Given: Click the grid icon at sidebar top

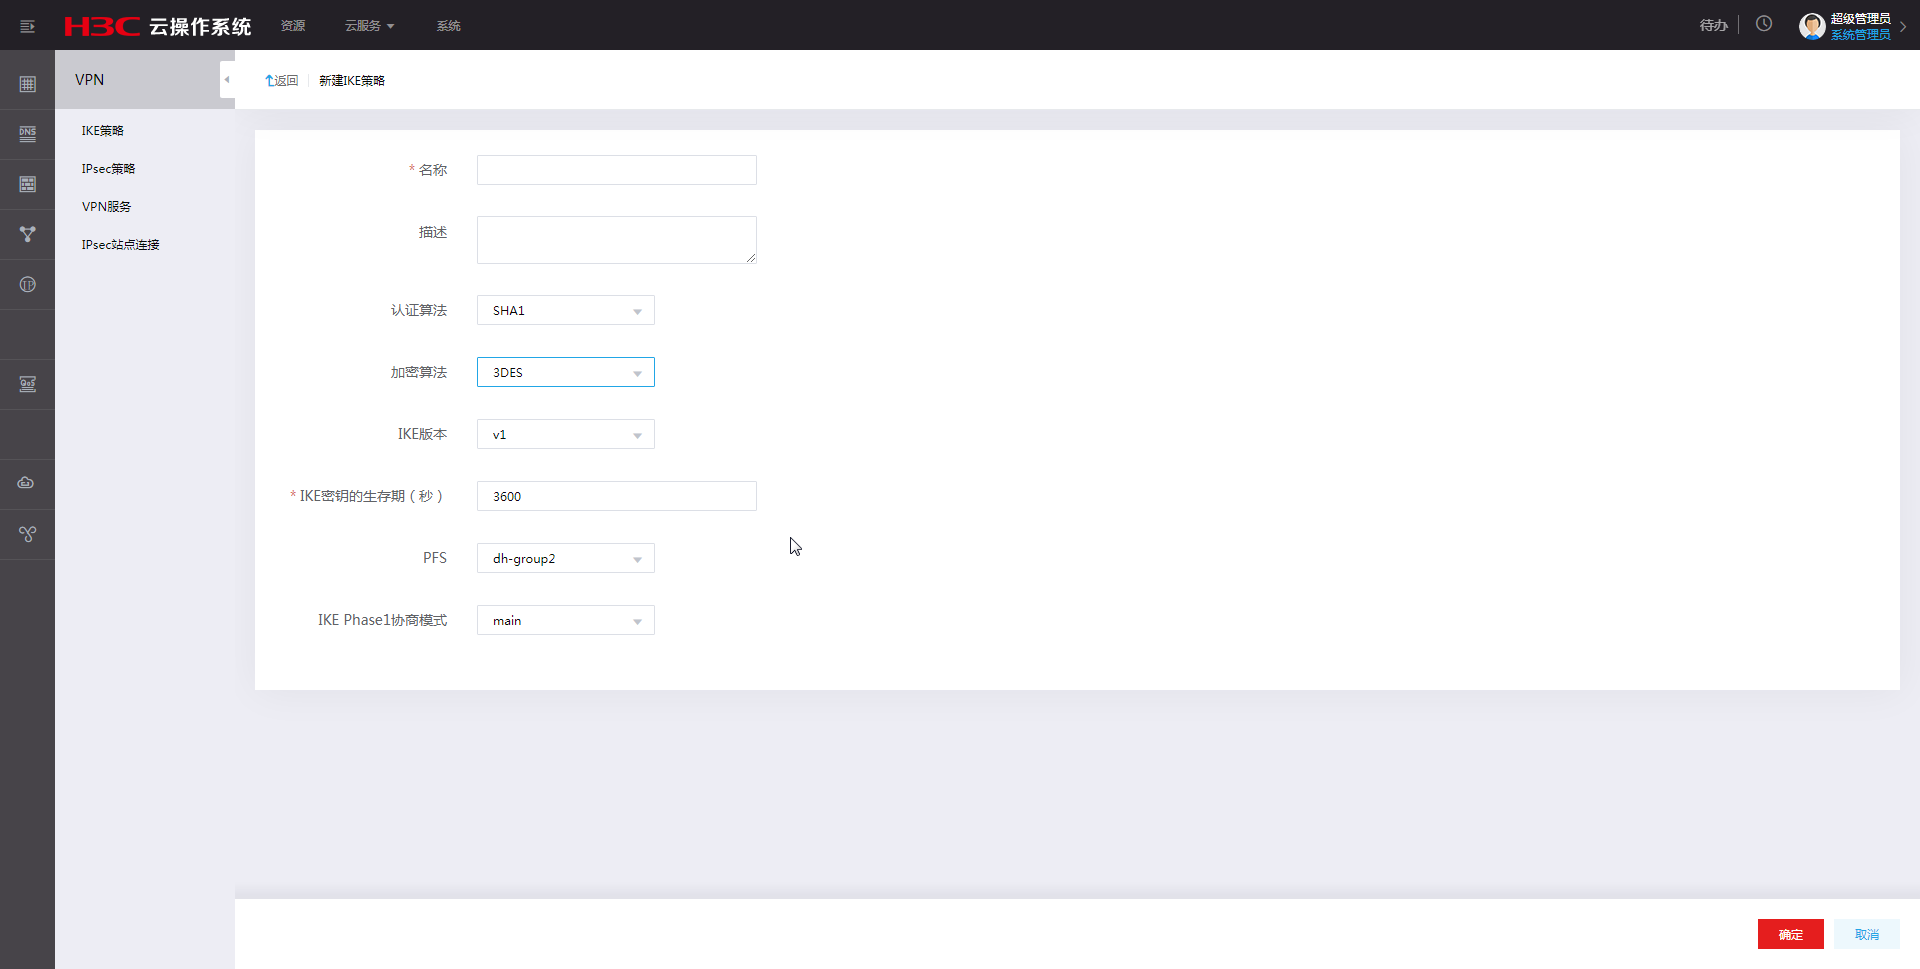Looking at the screenshot, I should tap(27, 84).
